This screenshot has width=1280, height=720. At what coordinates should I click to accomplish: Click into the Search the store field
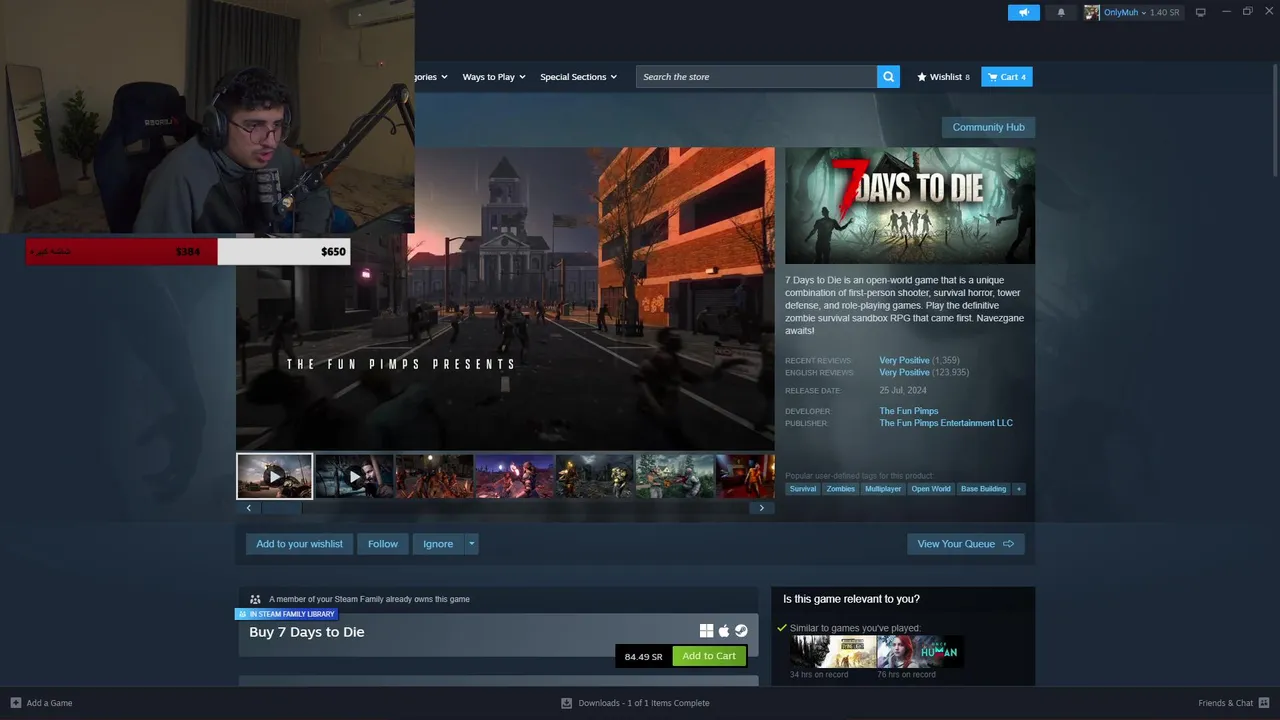756,77
